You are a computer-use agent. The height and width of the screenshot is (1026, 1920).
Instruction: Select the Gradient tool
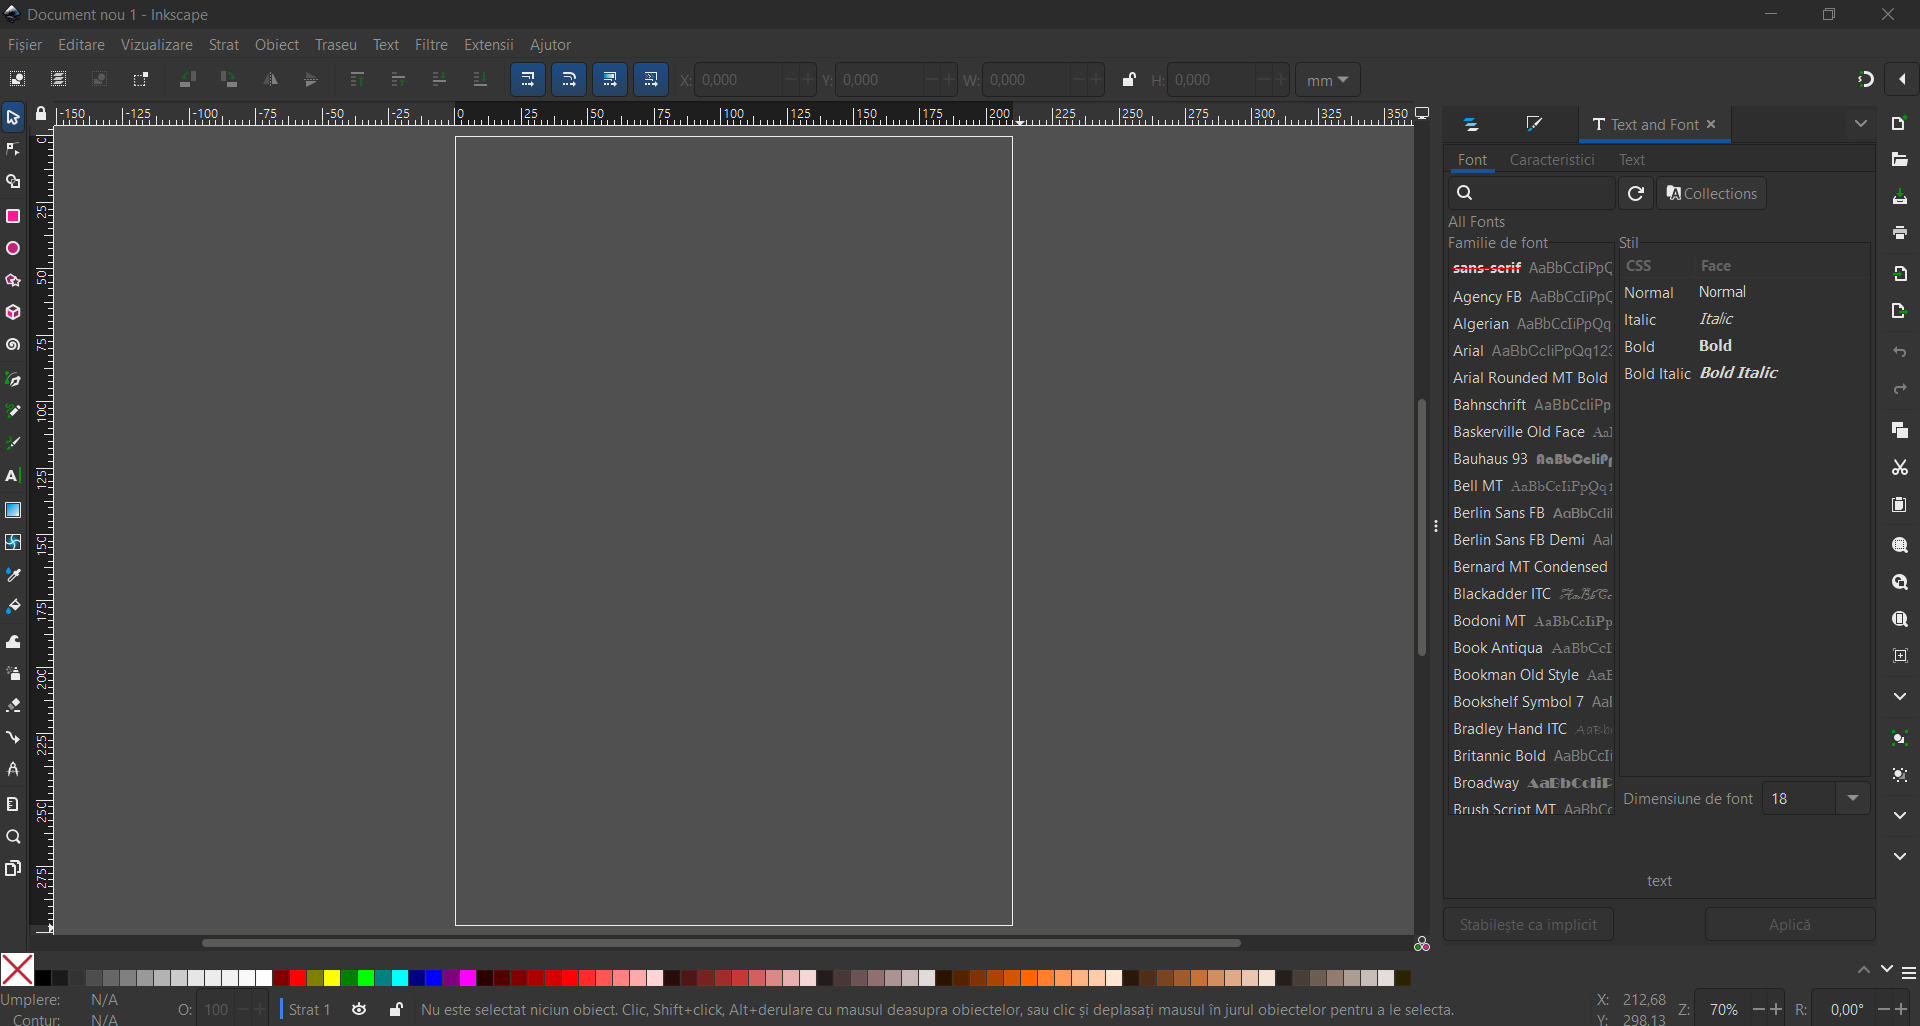tap(13, 510)
